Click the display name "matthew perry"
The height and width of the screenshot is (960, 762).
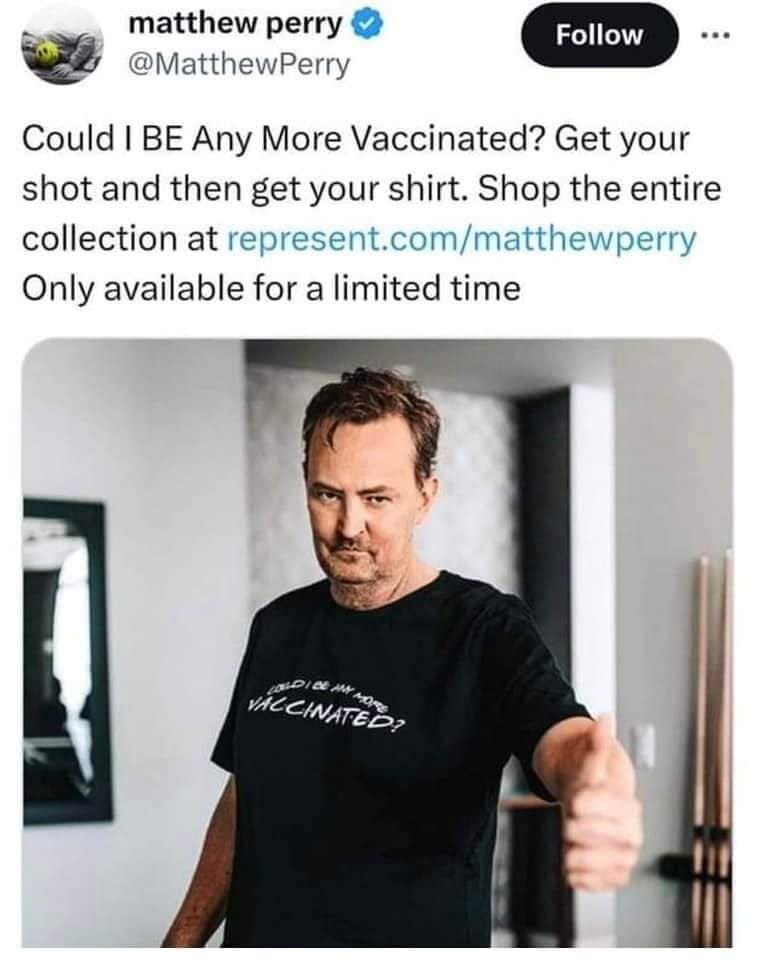[236, 24]
